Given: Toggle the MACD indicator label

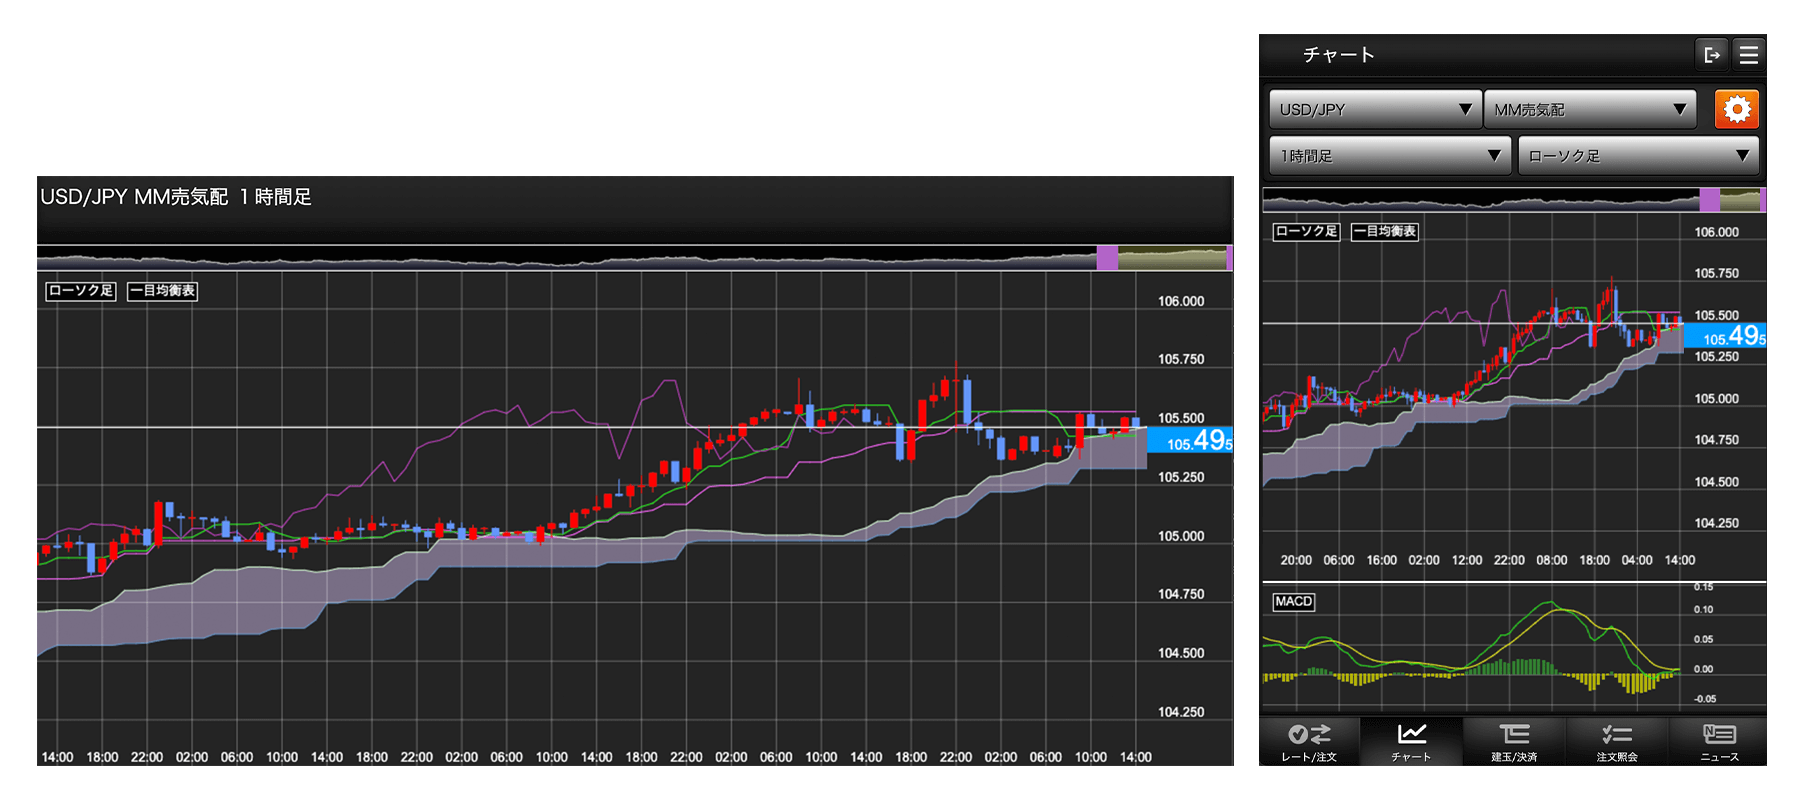Looking at the screenshot, I should 1293,601.
